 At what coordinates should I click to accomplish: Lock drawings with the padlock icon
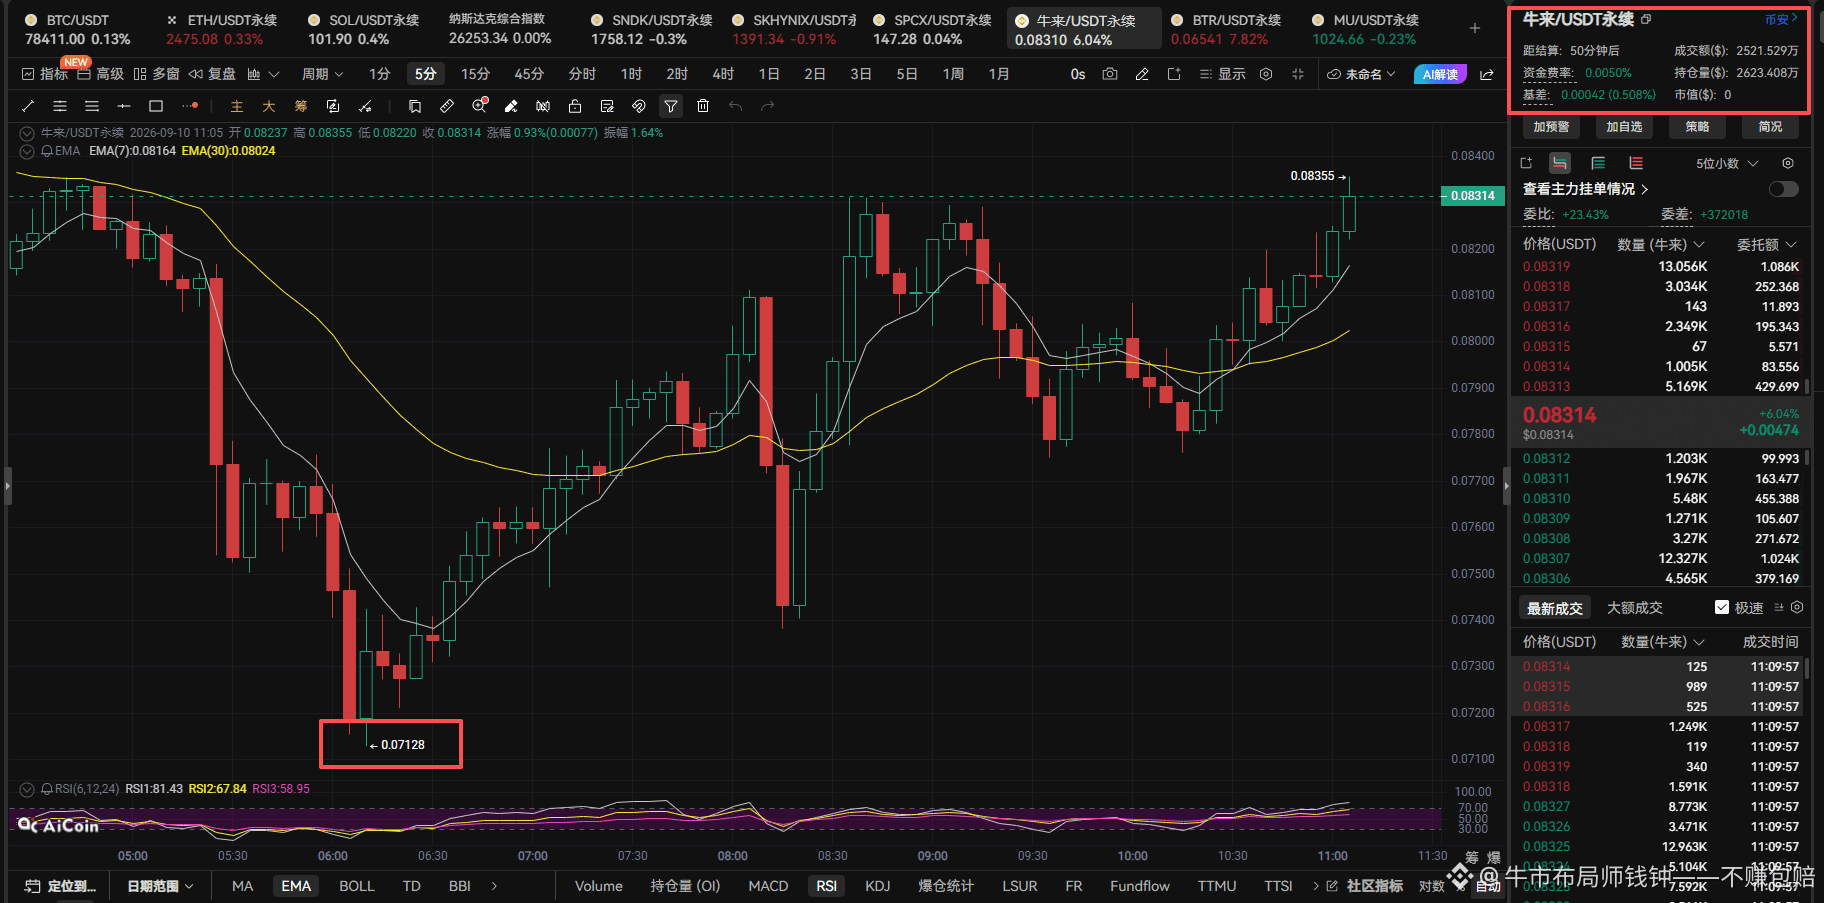click(x=575, y=106)
